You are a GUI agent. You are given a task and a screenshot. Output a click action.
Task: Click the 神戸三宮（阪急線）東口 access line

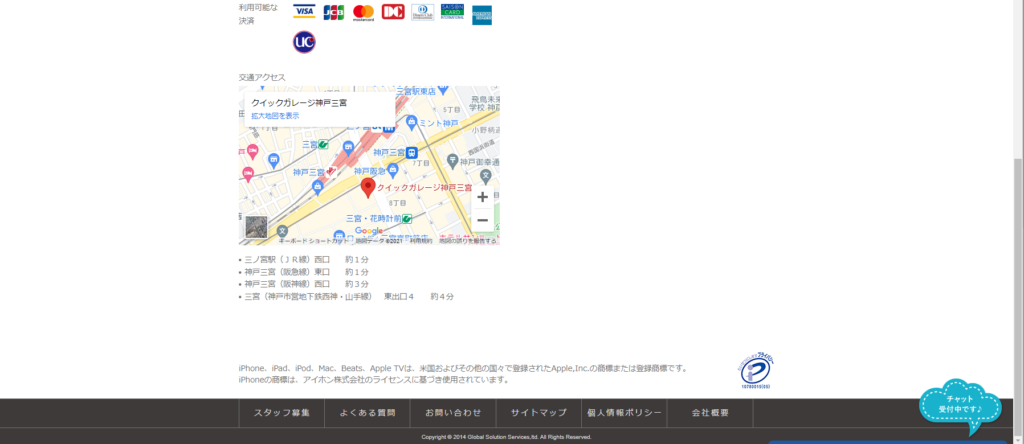[307, 272]
